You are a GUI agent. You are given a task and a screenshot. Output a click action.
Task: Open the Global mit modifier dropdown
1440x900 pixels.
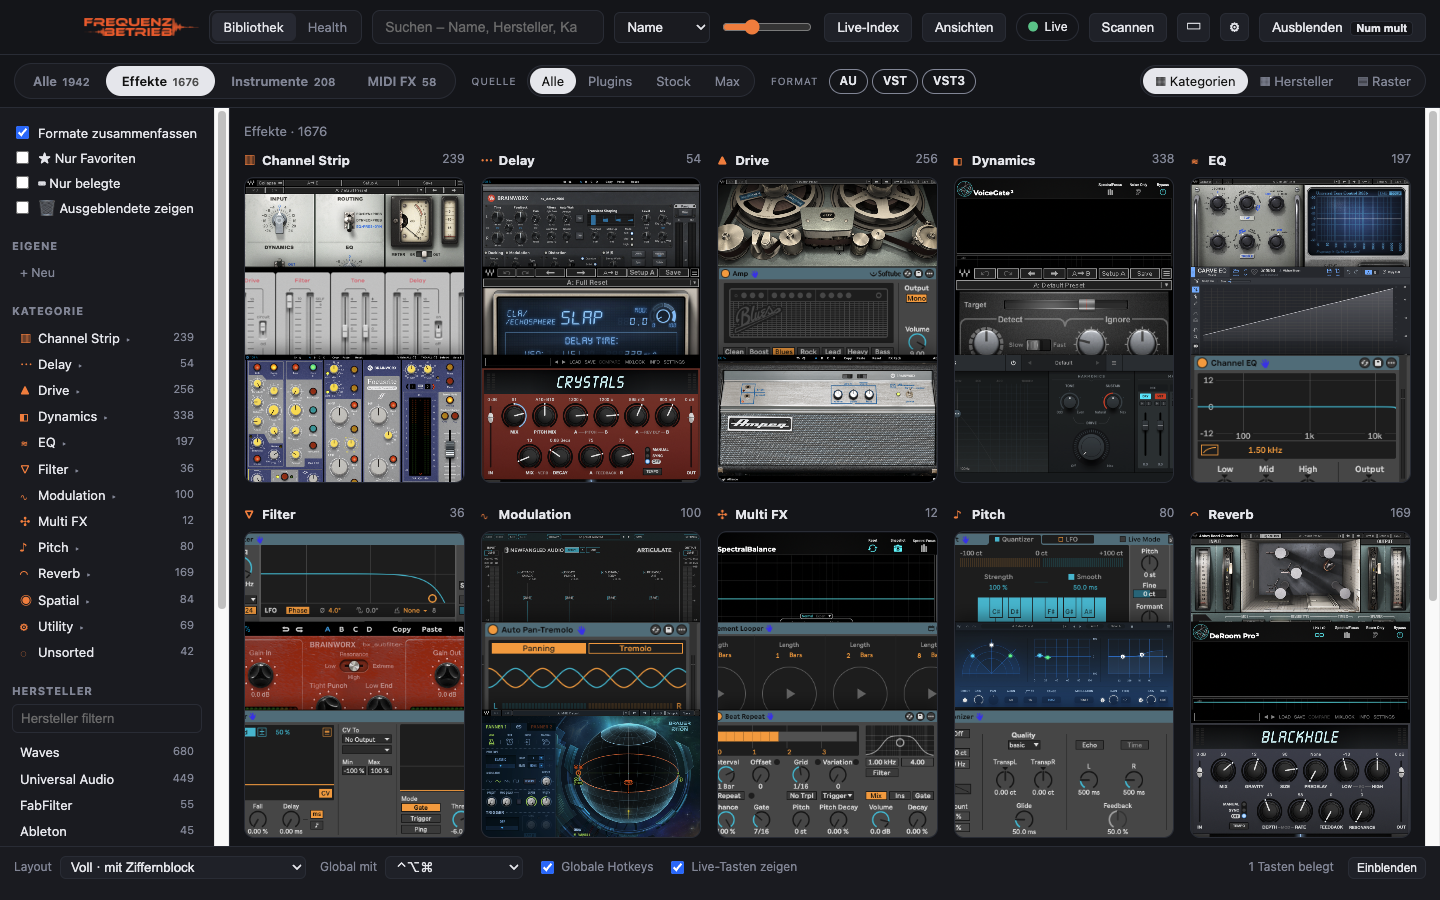[454, 867]
